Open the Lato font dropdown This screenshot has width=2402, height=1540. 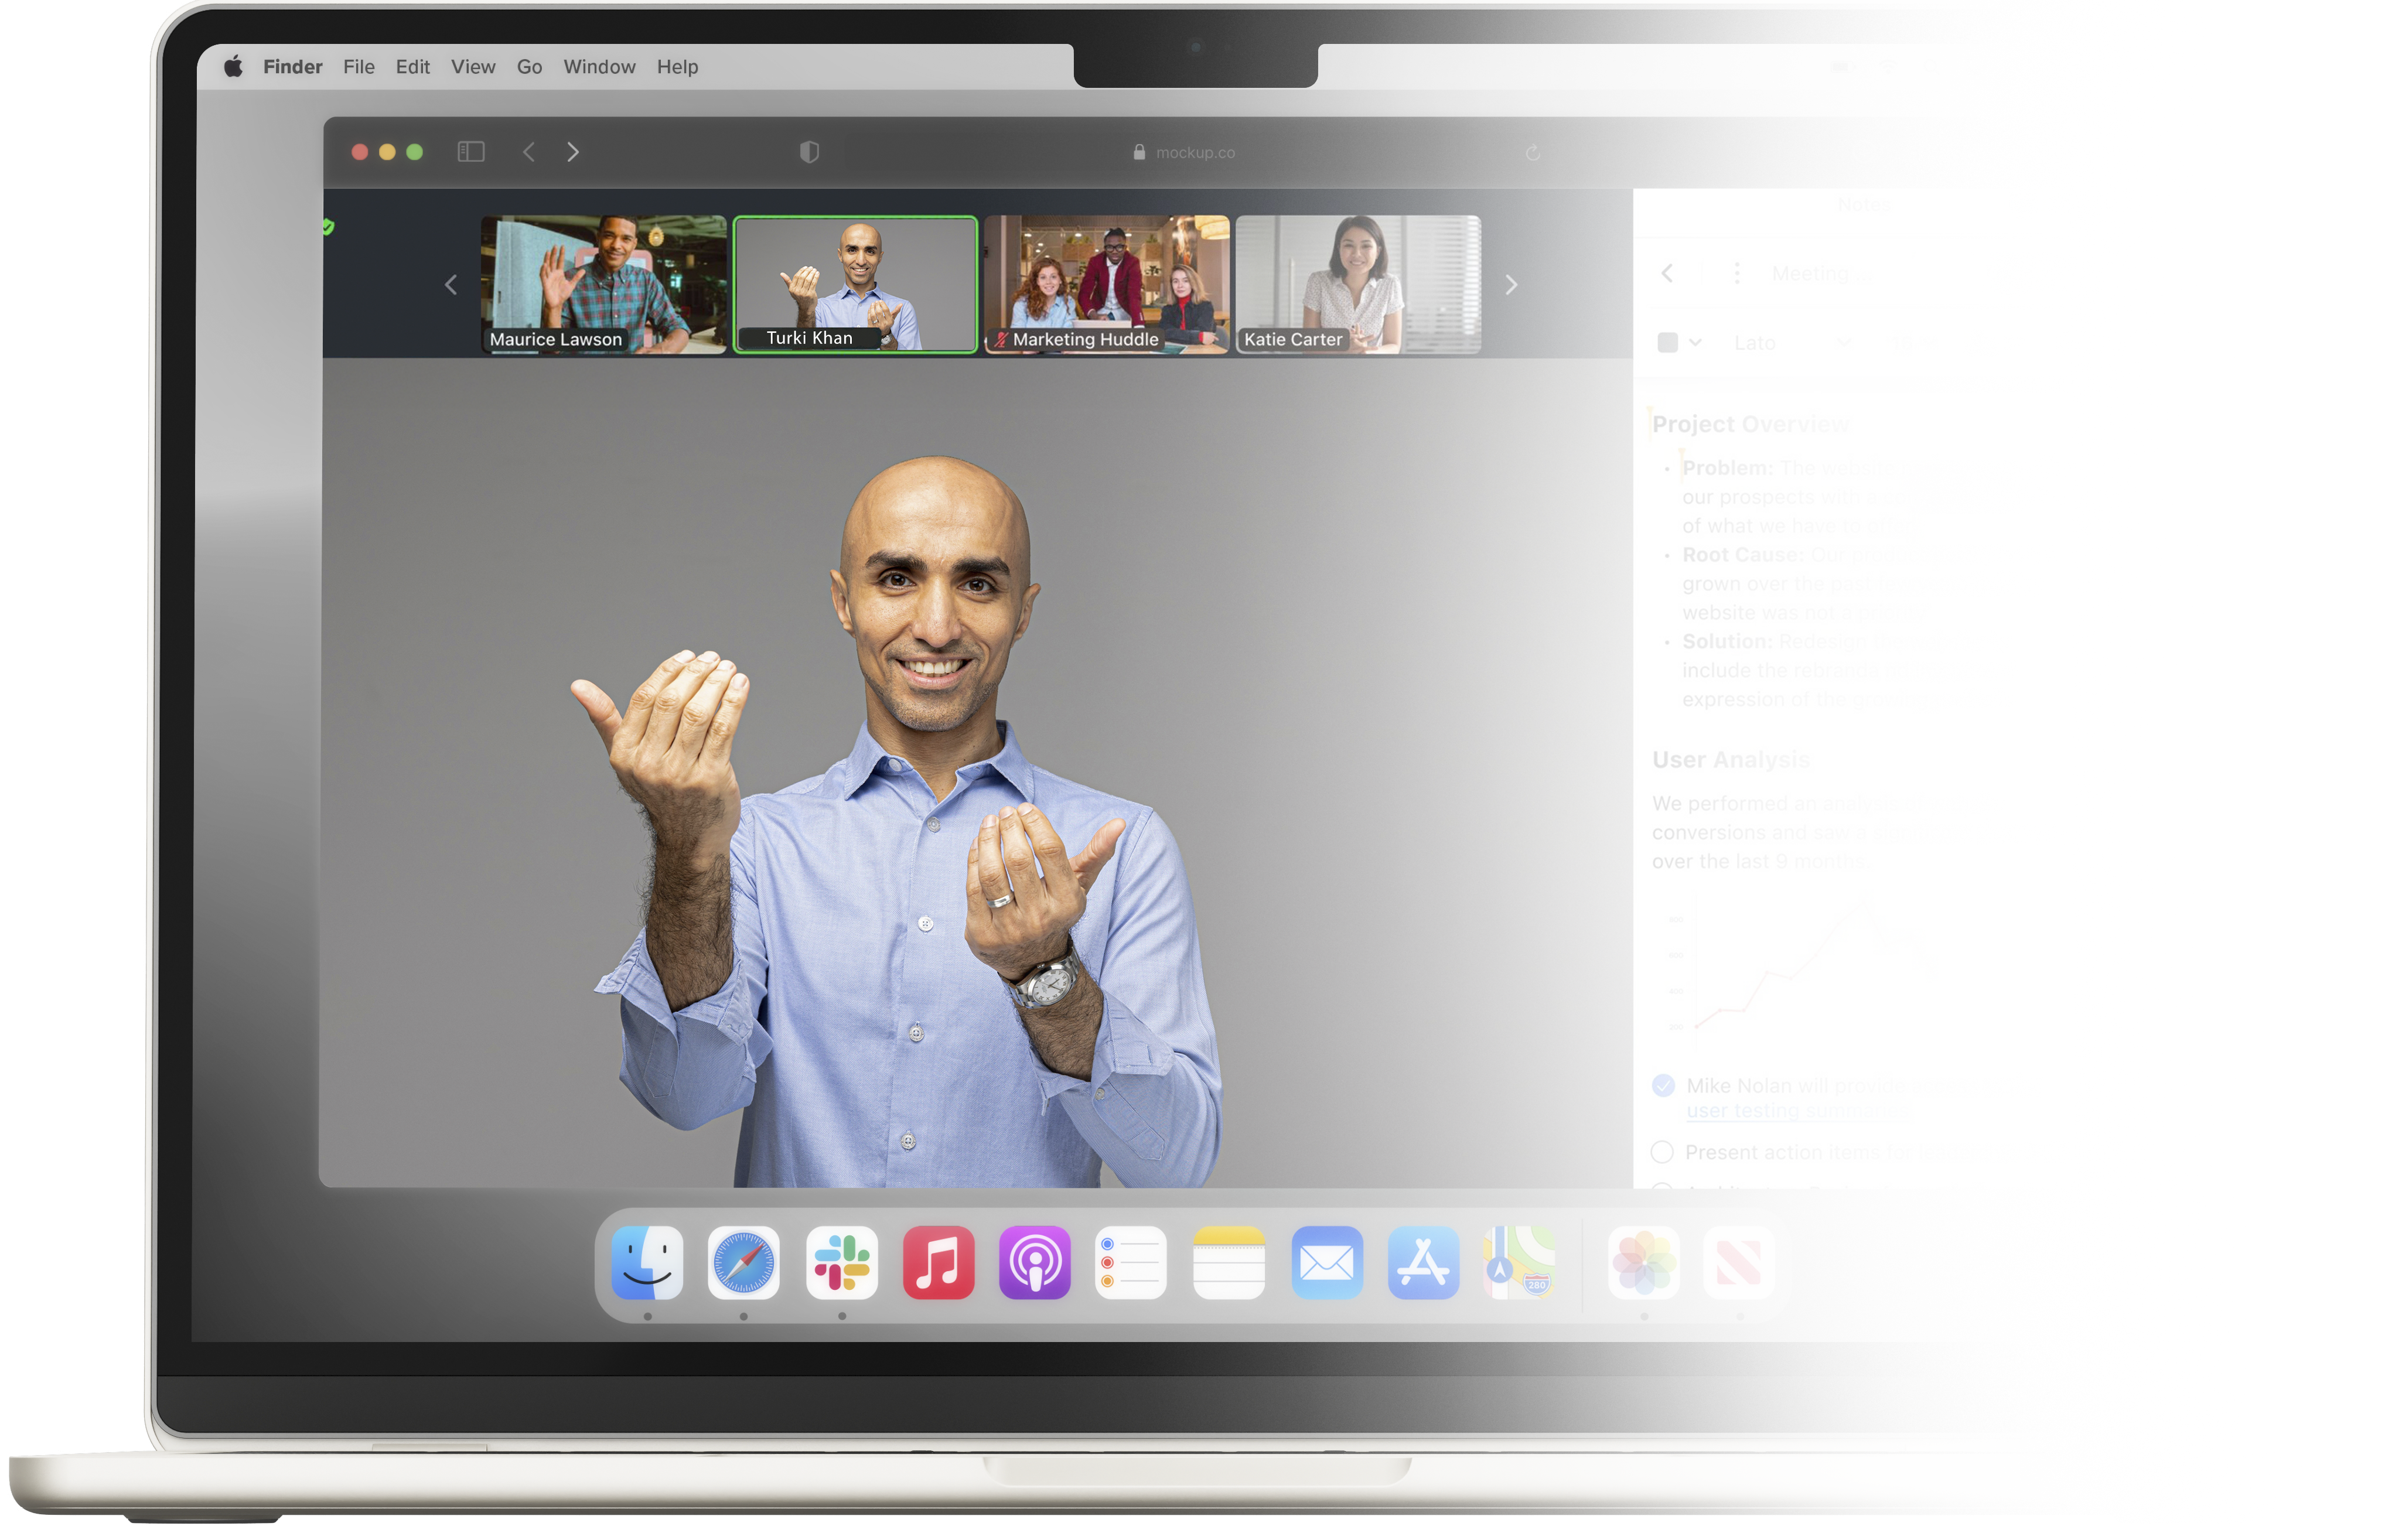[1792, 343]
